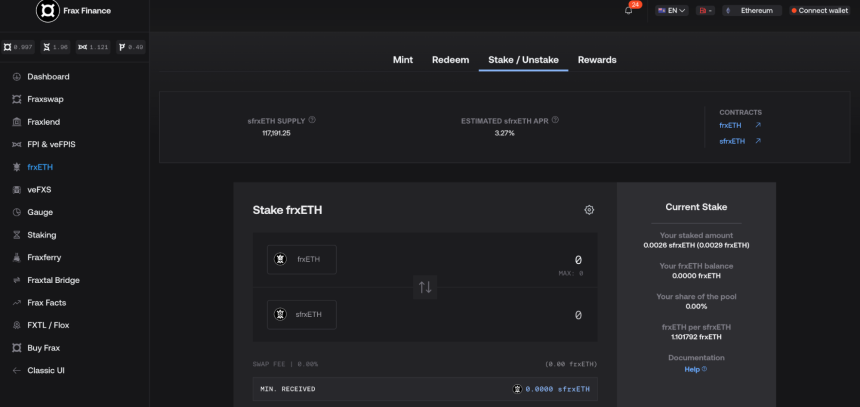This screenshot has width=860, height=407.
Task: Open the sfrxETH contract link
Action: pyautogui.click(x=732, y=141)
